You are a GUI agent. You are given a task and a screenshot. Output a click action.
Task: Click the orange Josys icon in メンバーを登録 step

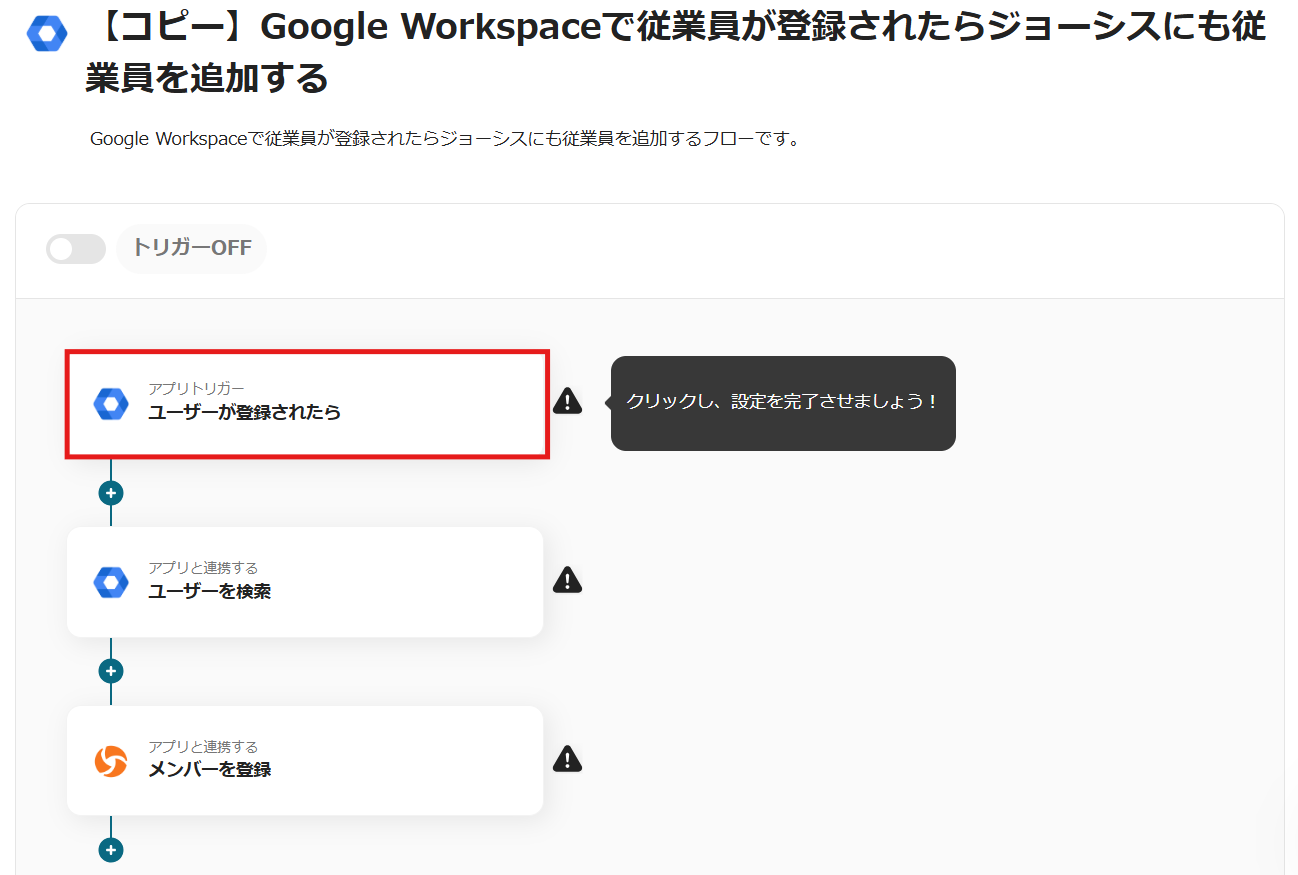pyautogui.click(x=111, y=761)
